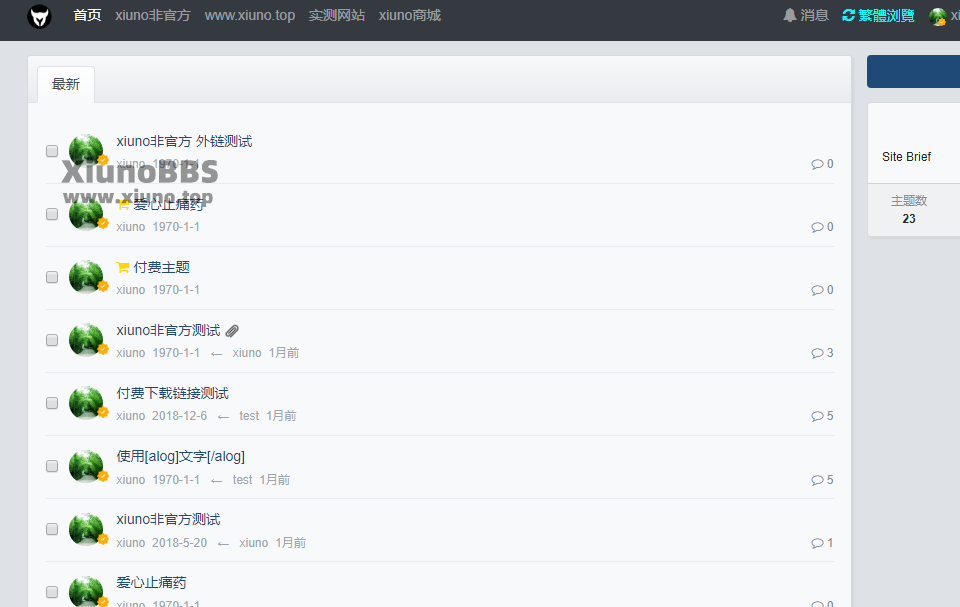The width and height of the screenshot is (960, 607).
Task: Check the box for 付费下载链接测试 thread
Action: tap(52, 403)
